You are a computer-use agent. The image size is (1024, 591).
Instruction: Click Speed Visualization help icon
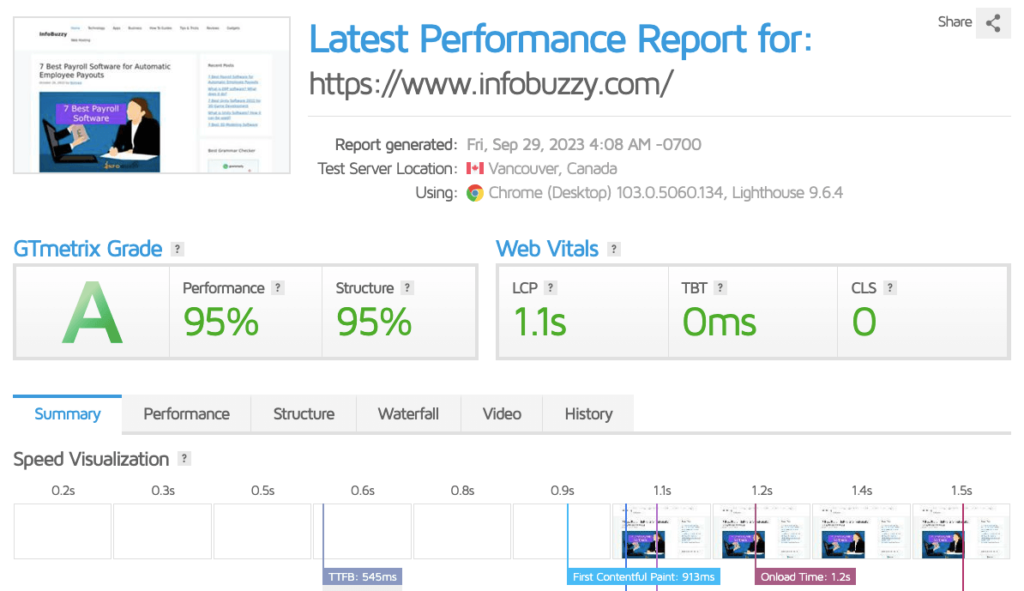184,458
